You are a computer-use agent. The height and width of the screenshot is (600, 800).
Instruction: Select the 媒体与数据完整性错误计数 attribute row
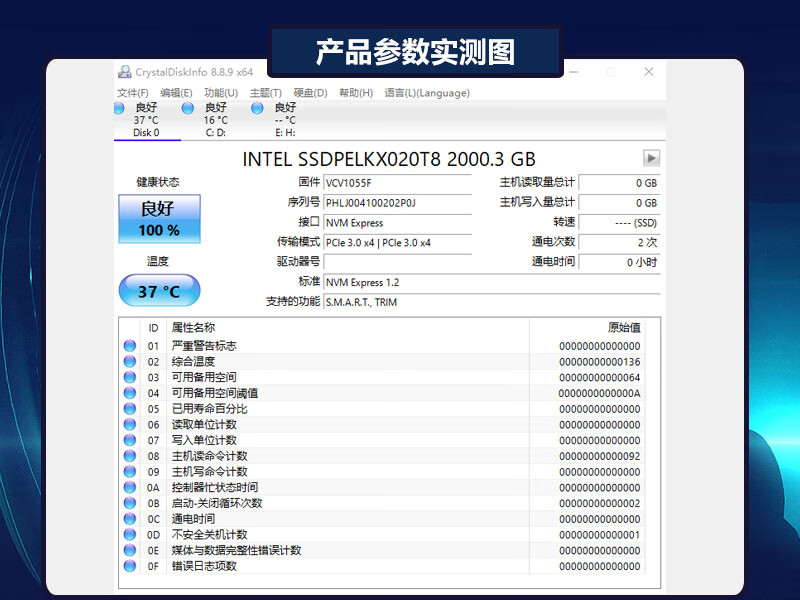point(383,550)
